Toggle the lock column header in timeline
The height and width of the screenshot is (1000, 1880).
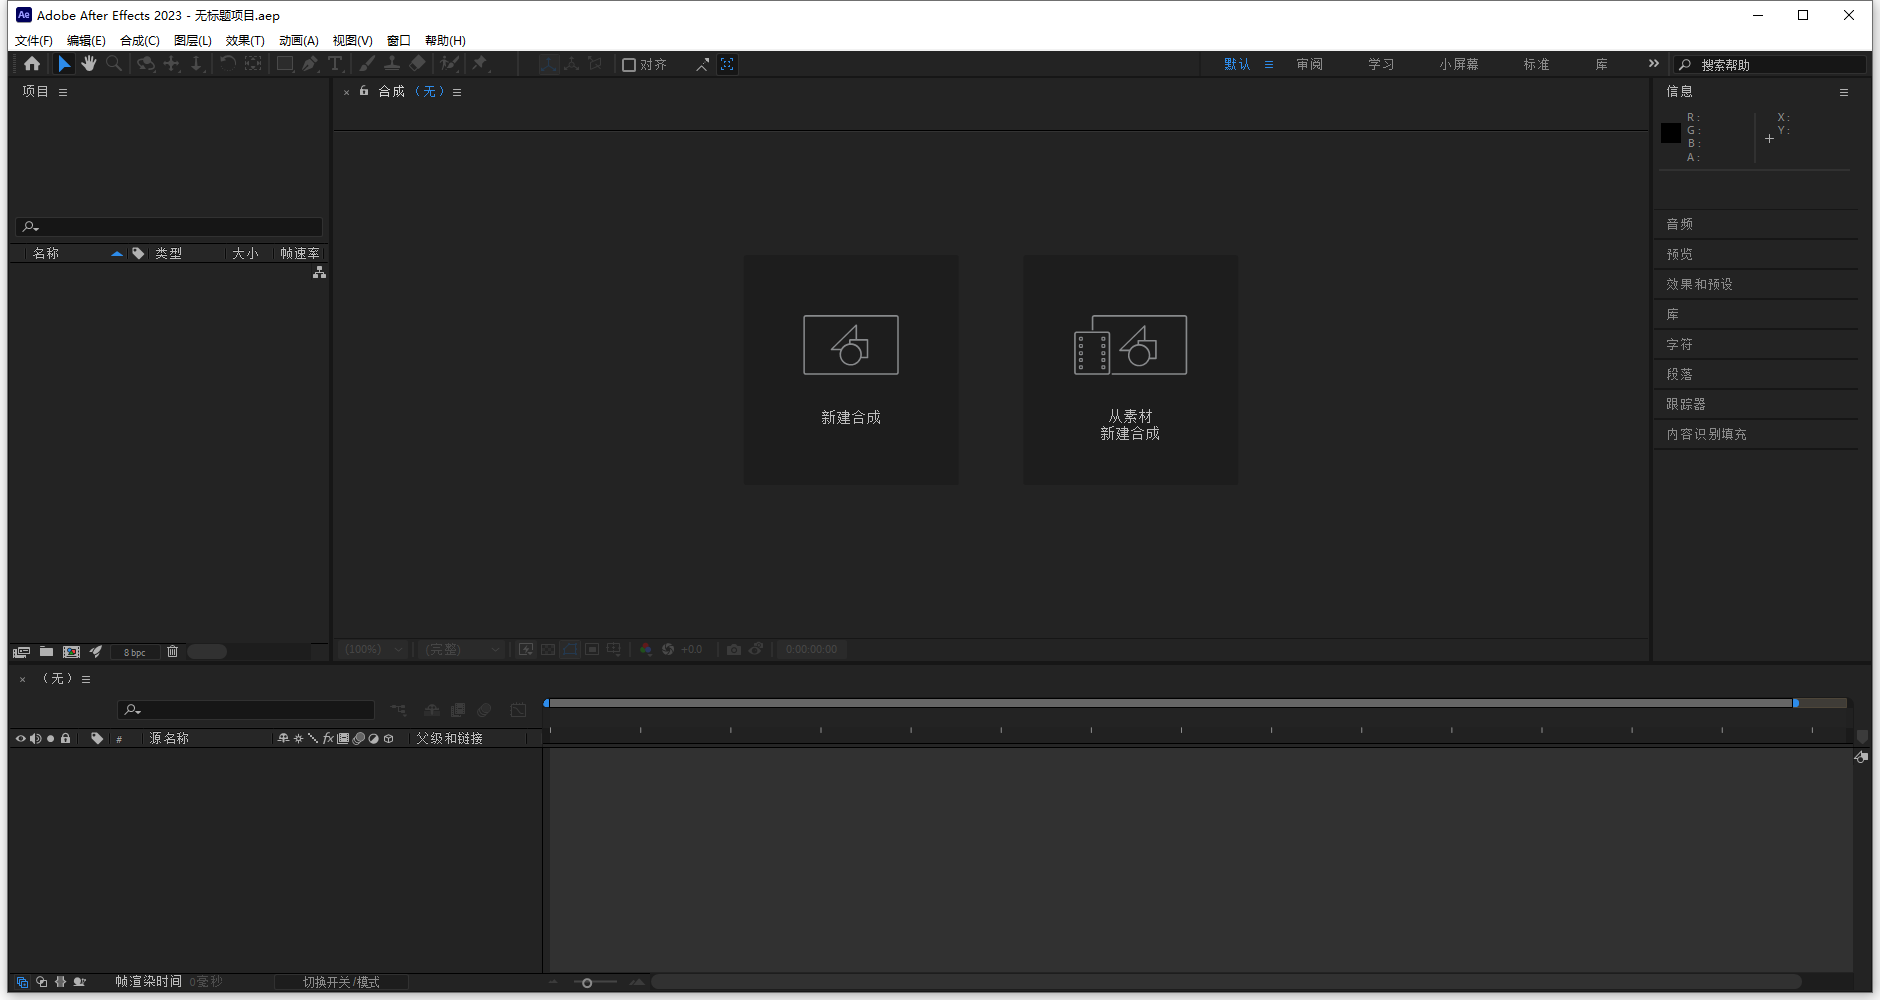coord(65,739)
